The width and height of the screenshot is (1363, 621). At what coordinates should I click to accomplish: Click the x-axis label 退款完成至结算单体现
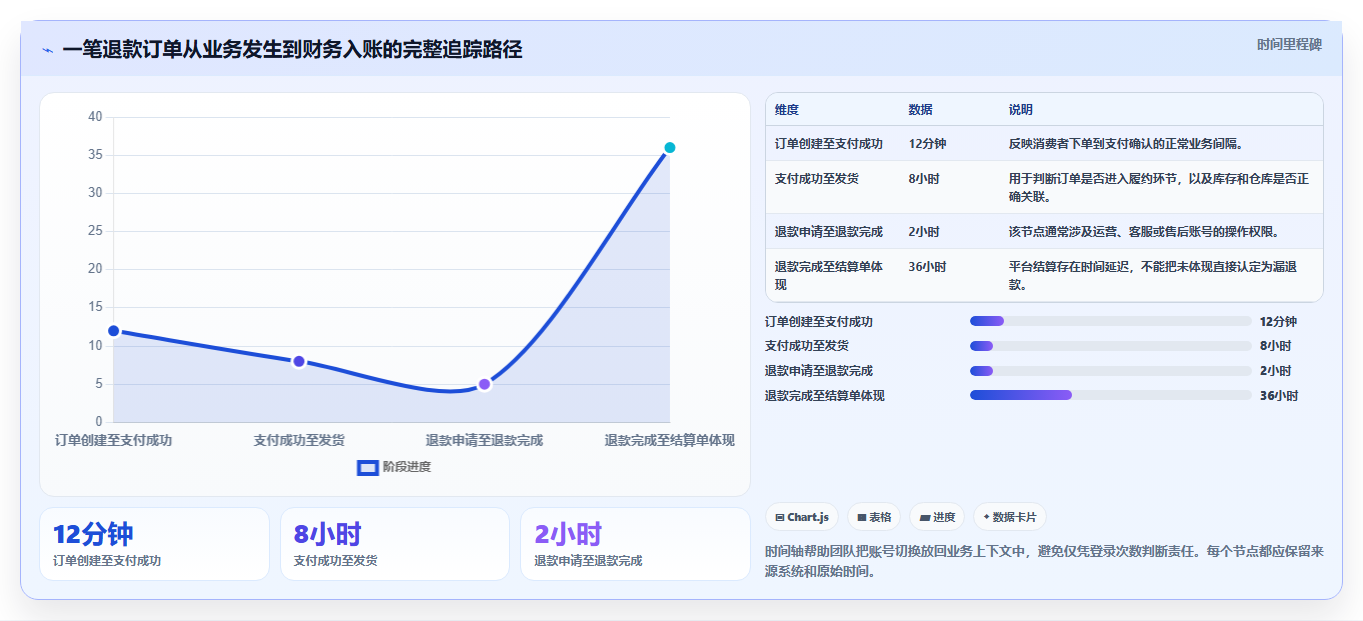tap(670, 441)
